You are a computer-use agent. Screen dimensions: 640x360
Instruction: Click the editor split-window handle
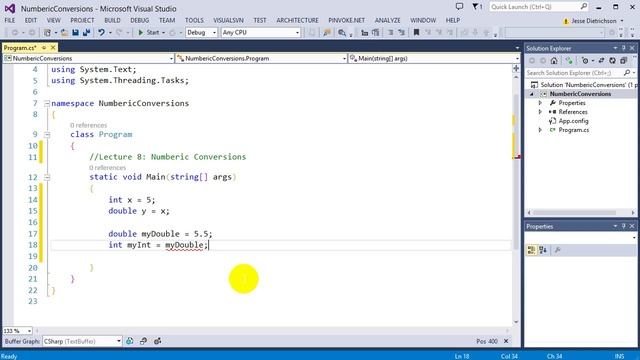[x=516, y=69]
